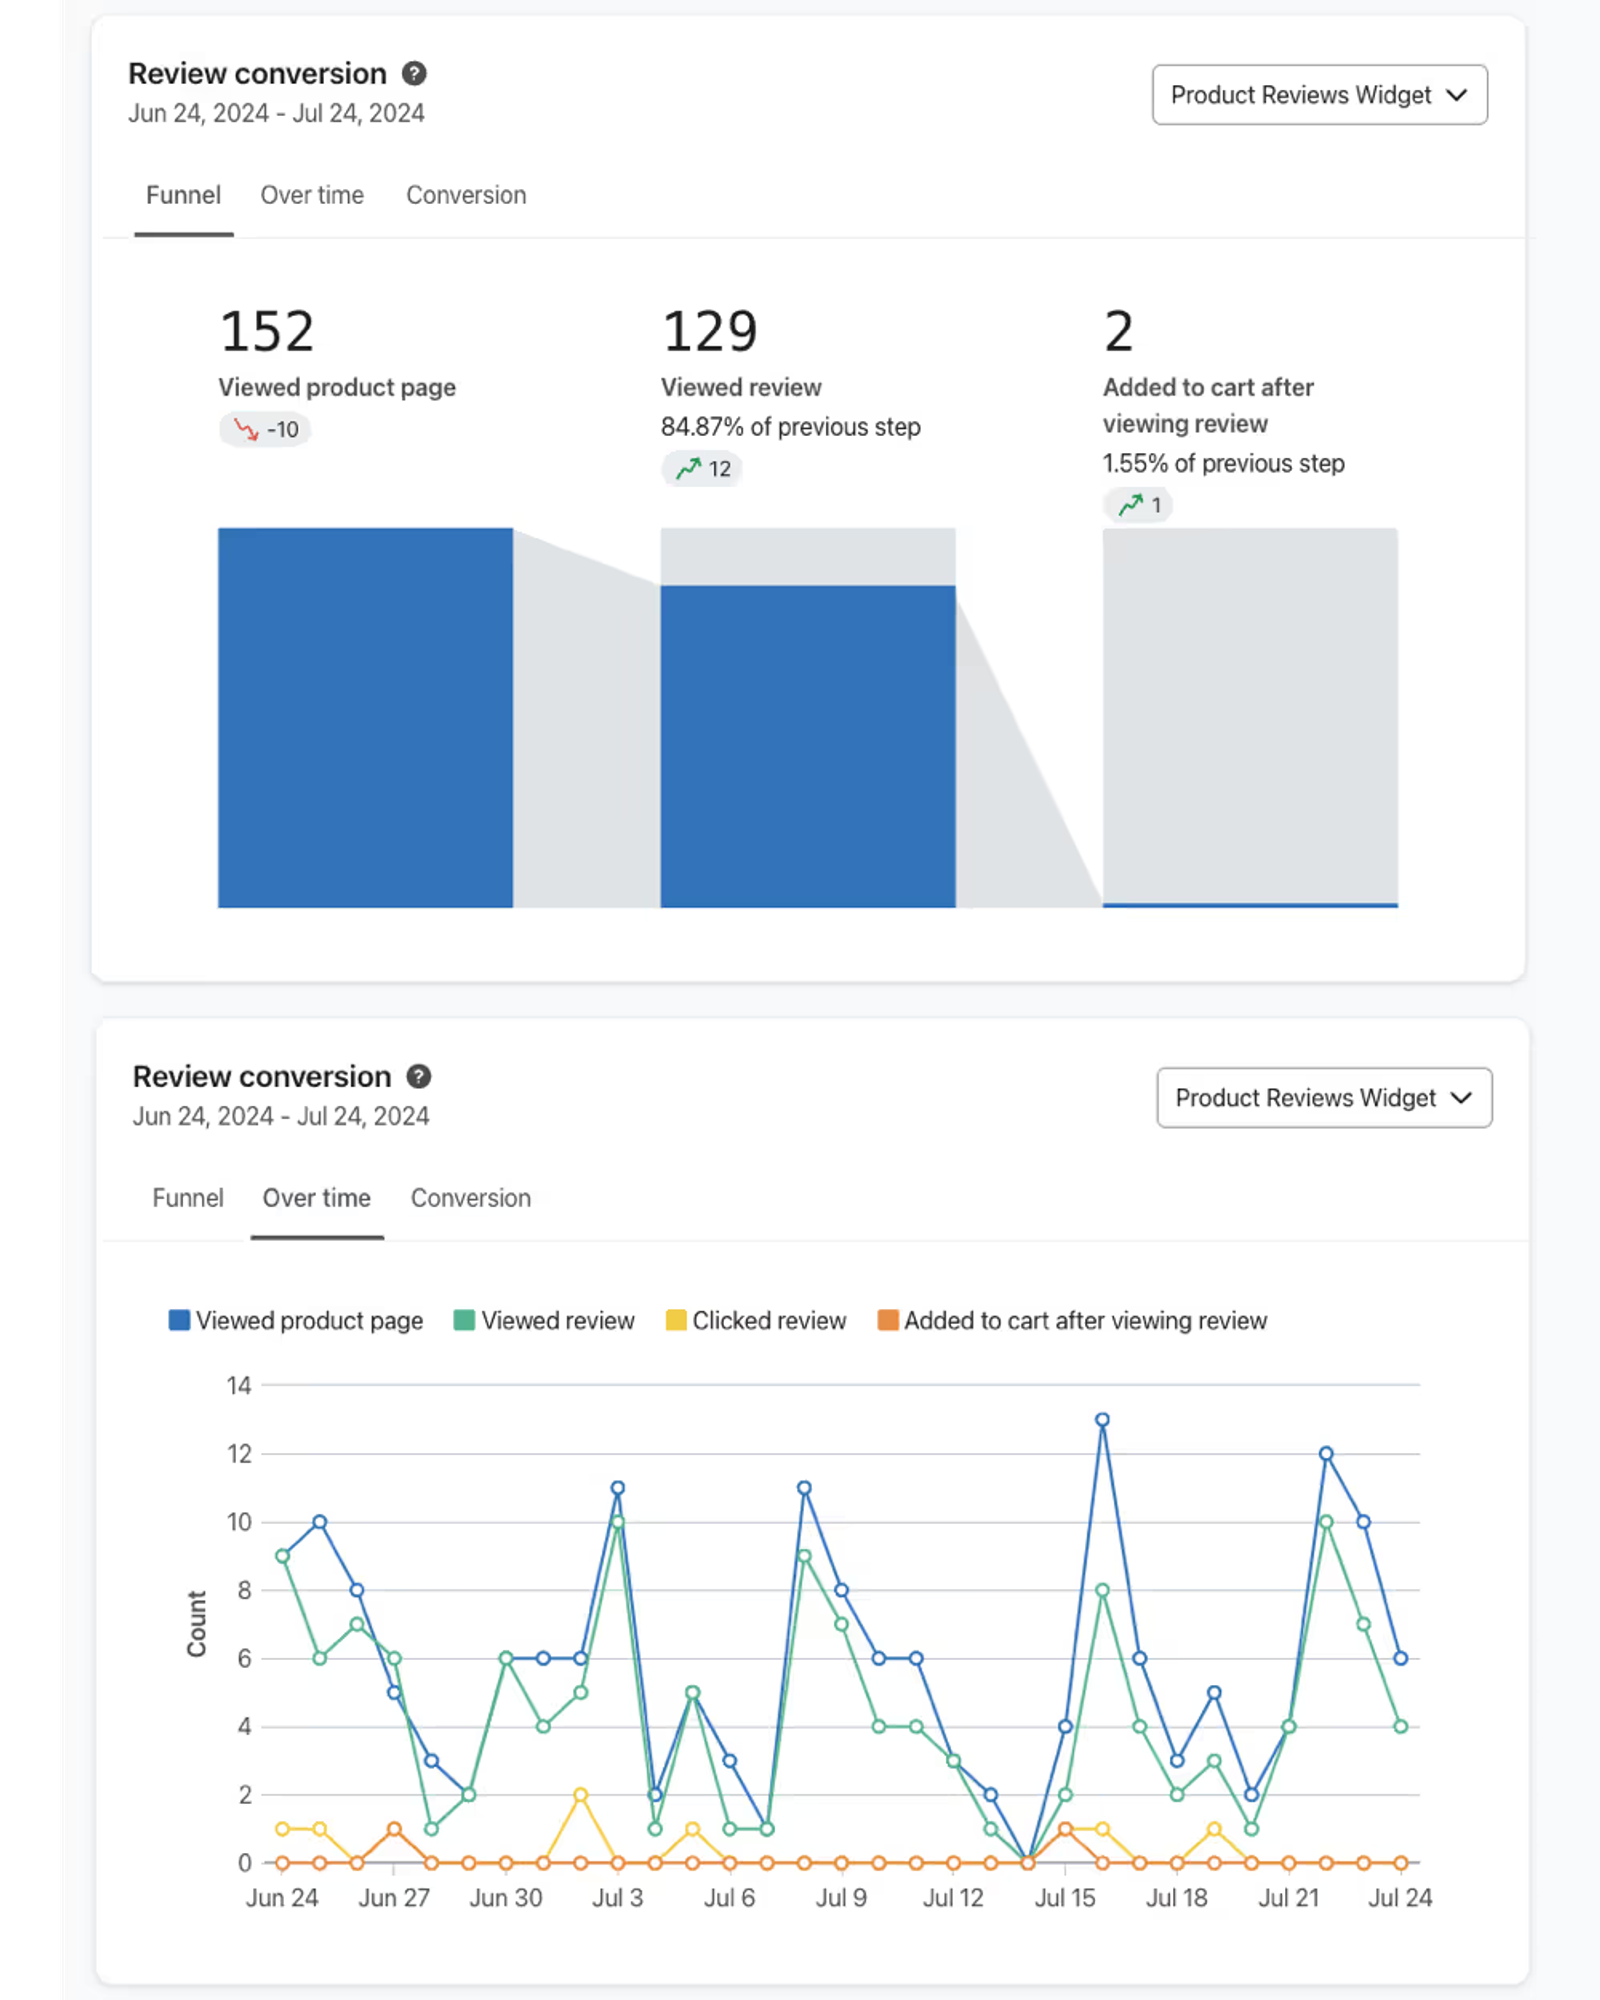
Task: Click the Jul 15 peak point at 13
Action: tap(1102, 1419)
